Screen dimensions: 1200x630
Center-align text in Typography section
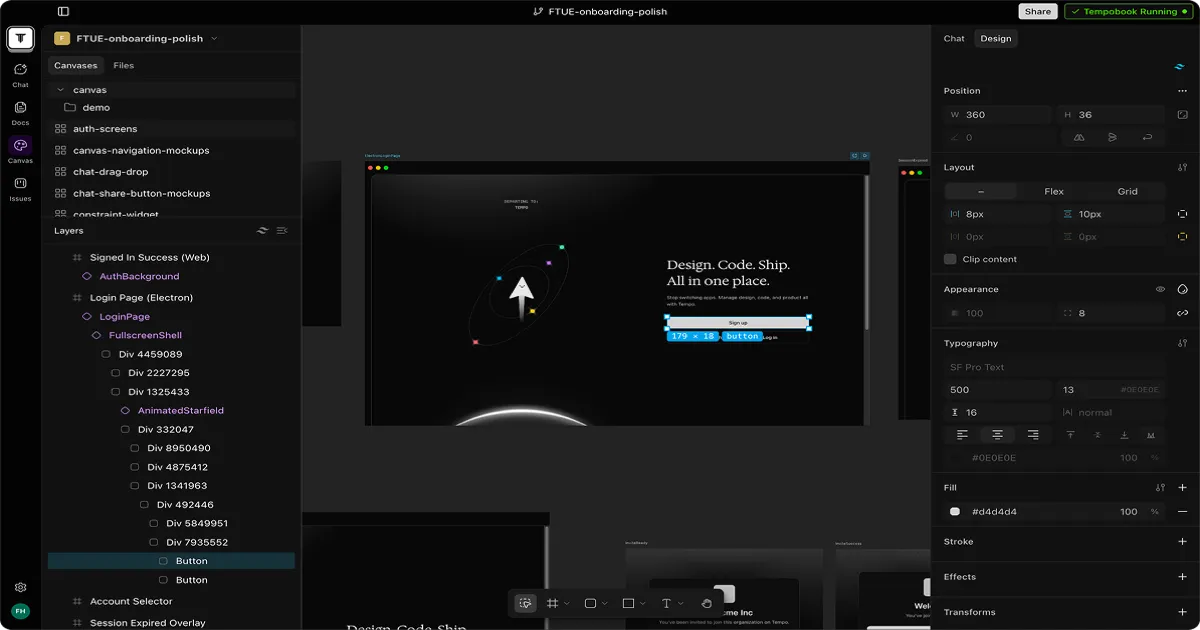click(997, 435)
